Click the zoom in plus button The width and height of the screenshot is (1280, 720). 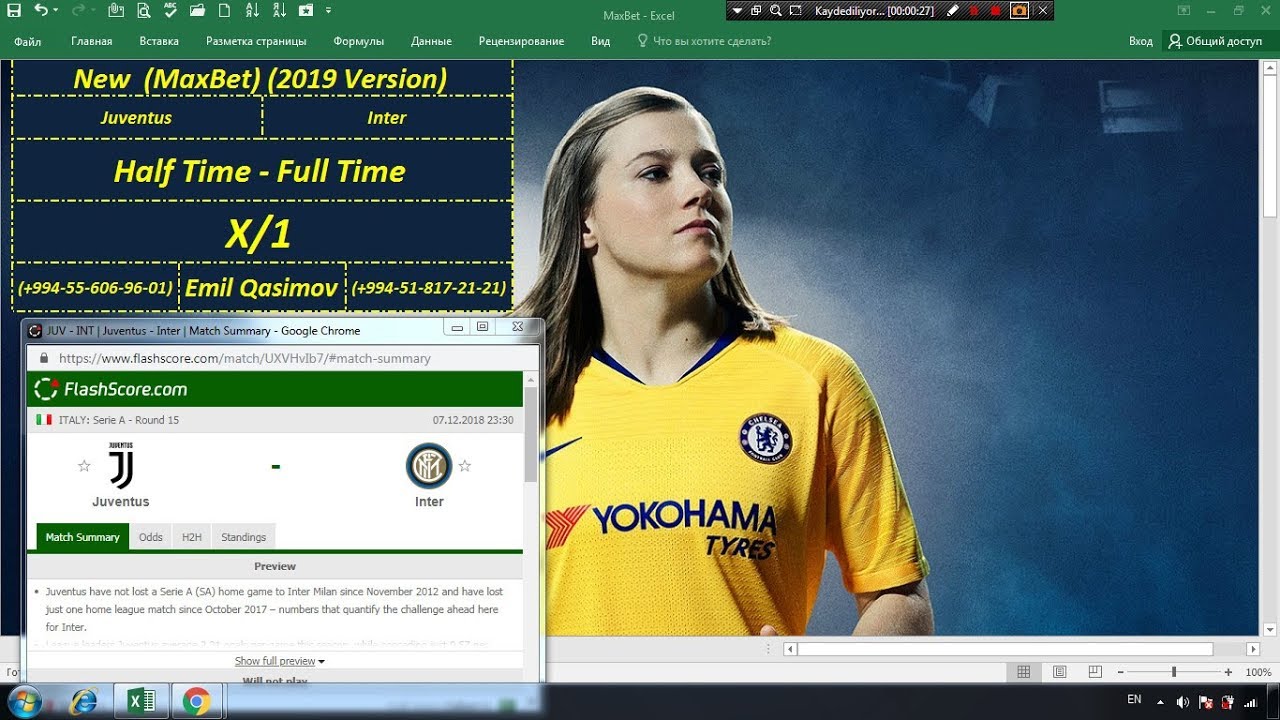pos(1226,673)
